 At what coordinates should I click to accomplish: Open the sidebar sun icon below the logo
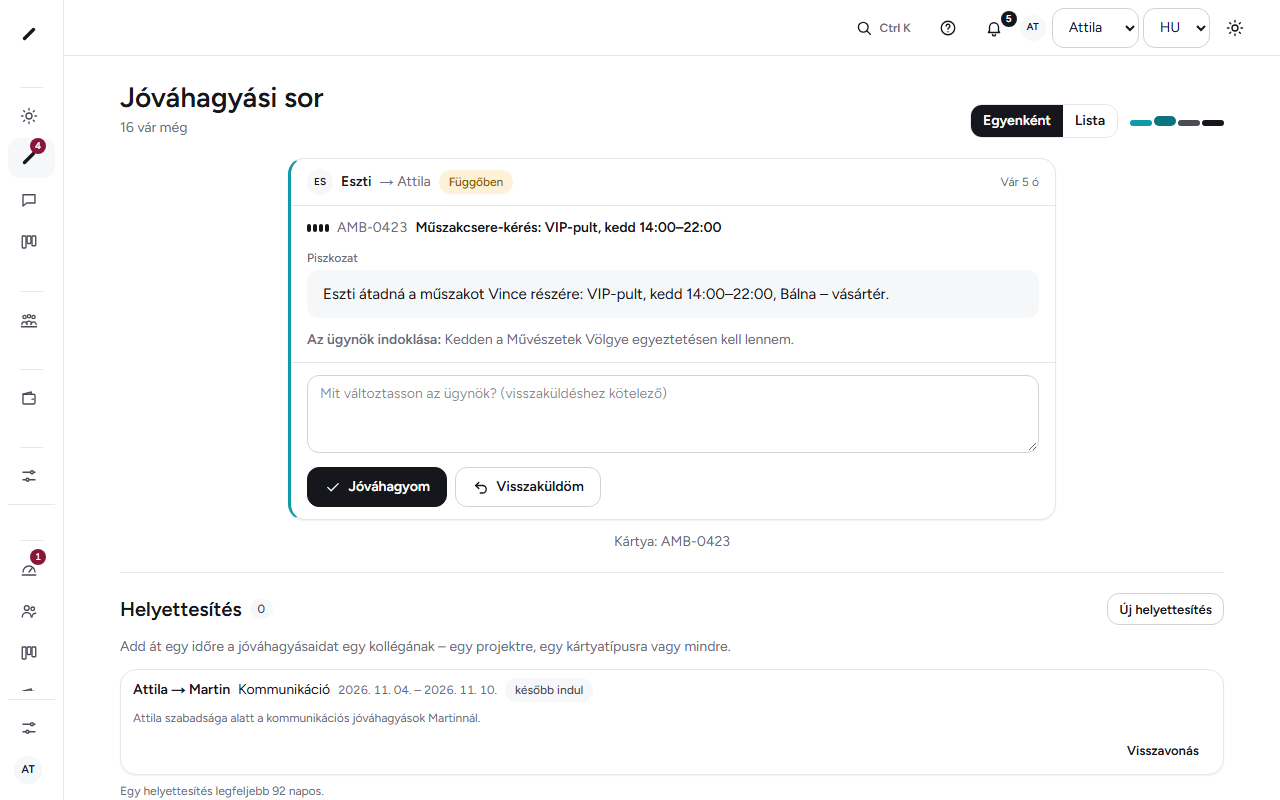click(29, 116)
